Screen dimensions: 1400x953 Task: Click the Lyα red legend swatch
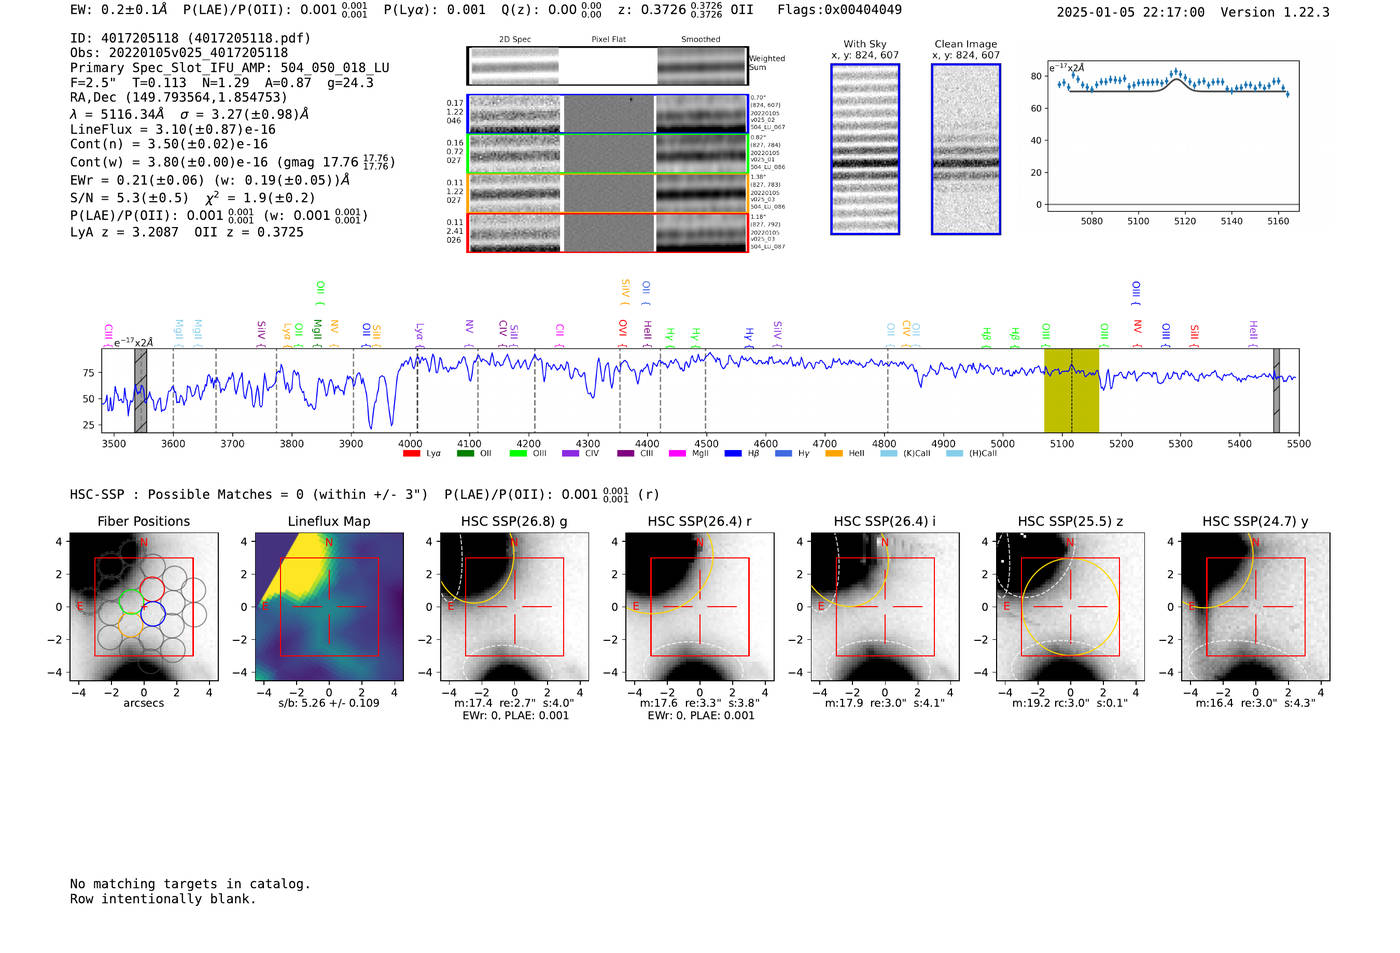(411, 454)
